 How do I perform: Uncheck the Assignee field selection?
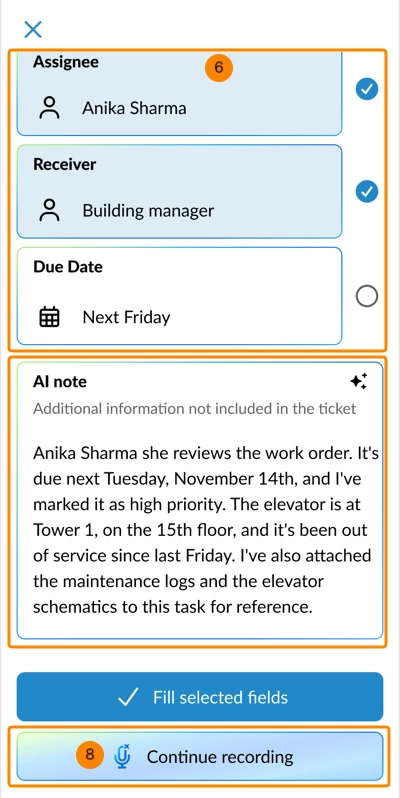point(366,90)
